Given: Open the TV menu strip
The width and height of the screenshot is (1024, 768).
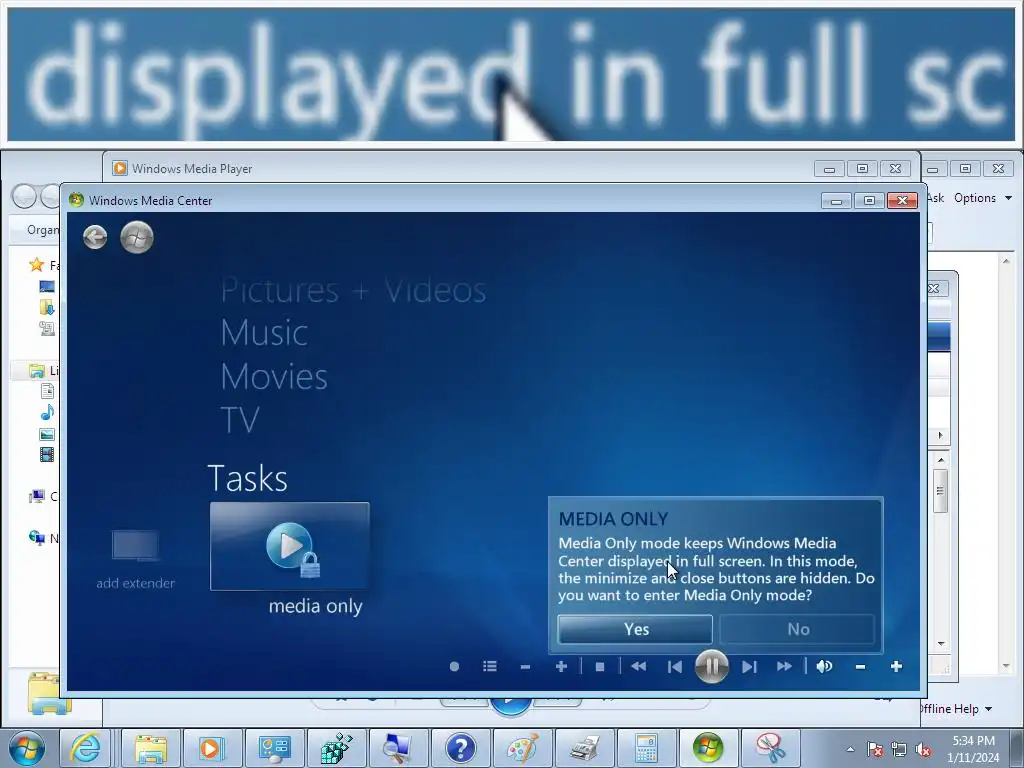Looking at the screenshot, I should [240, 420].
